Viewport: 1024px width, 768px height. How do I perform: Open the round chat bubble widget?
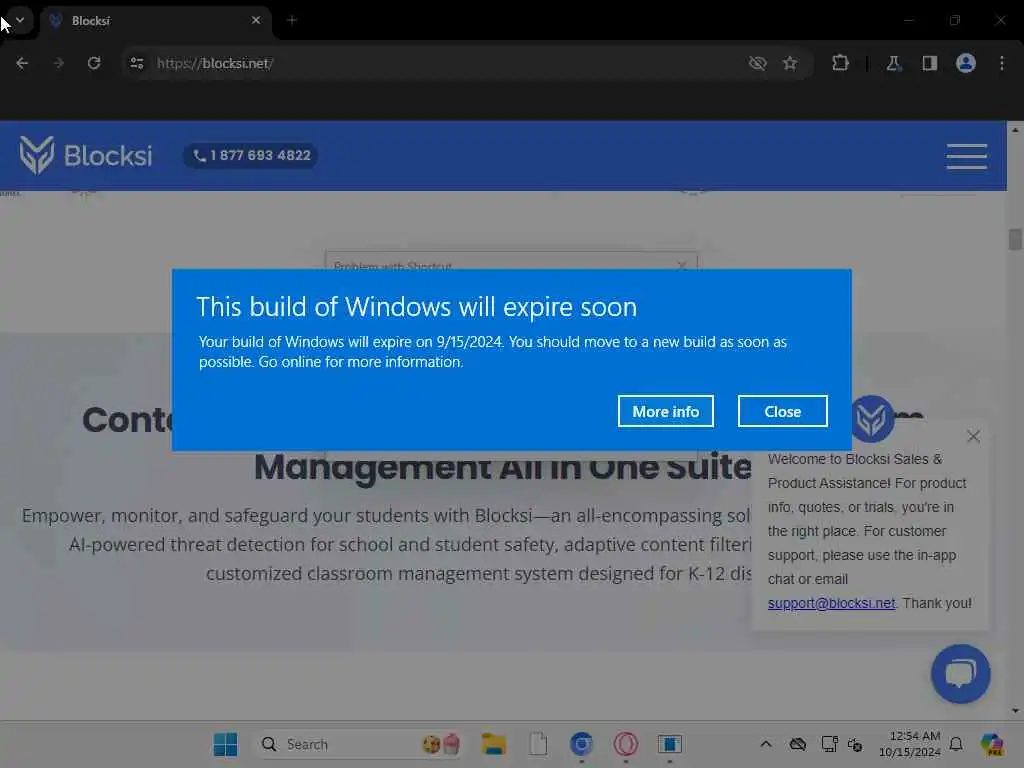click(961, 673)
